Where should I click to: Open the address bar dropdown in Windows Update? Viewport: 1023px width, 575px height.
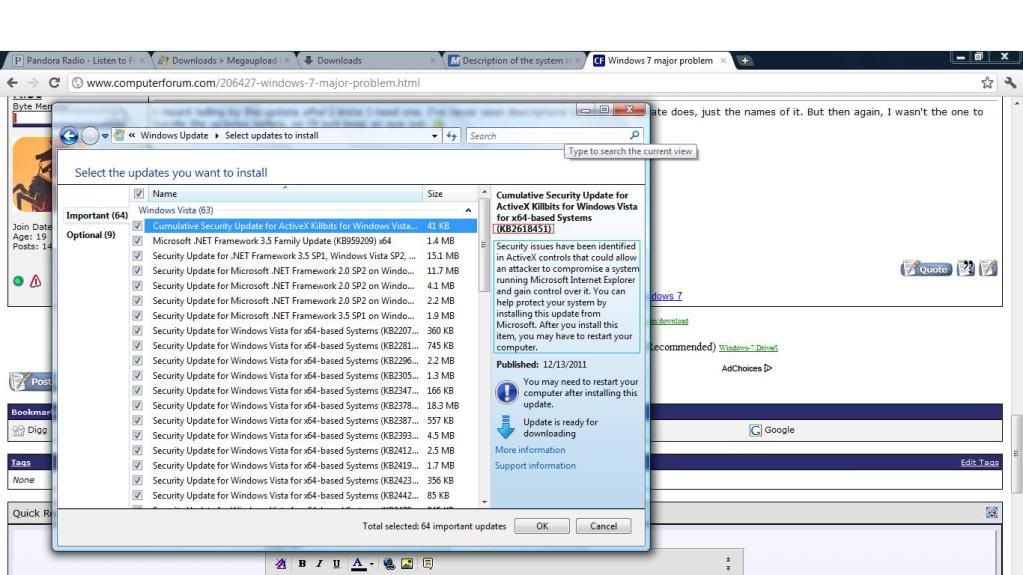pyautogui.click(x=435, y=136)
